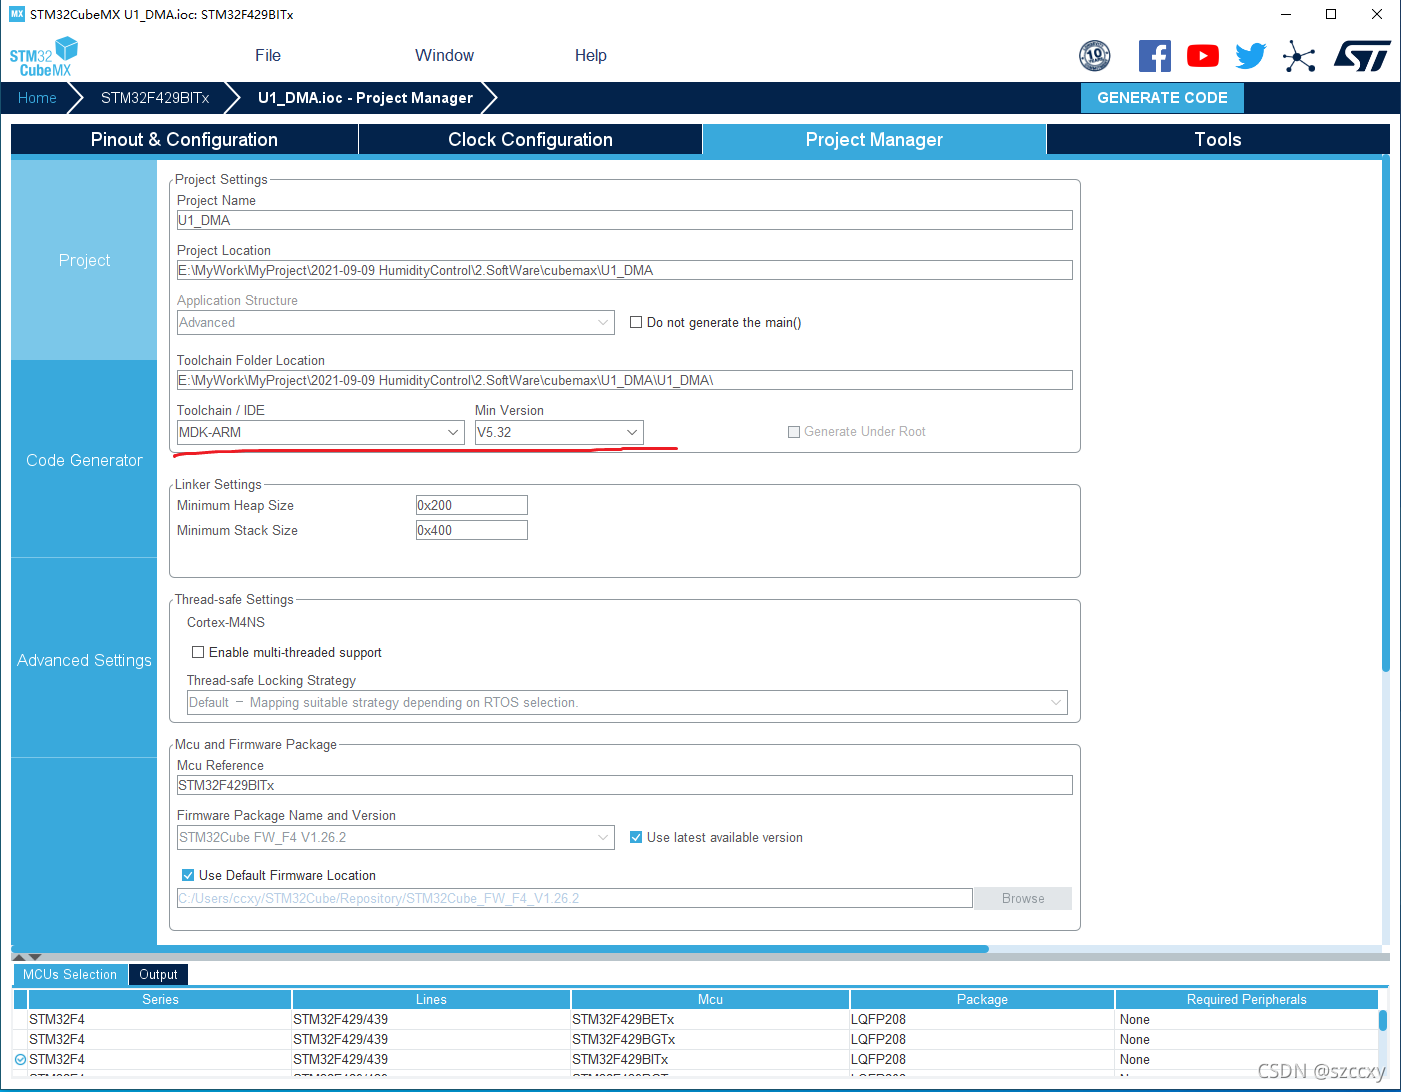1401x1092 pixels.
Task: Sort by the Mcu column header
Action: [x=710, y=999]
